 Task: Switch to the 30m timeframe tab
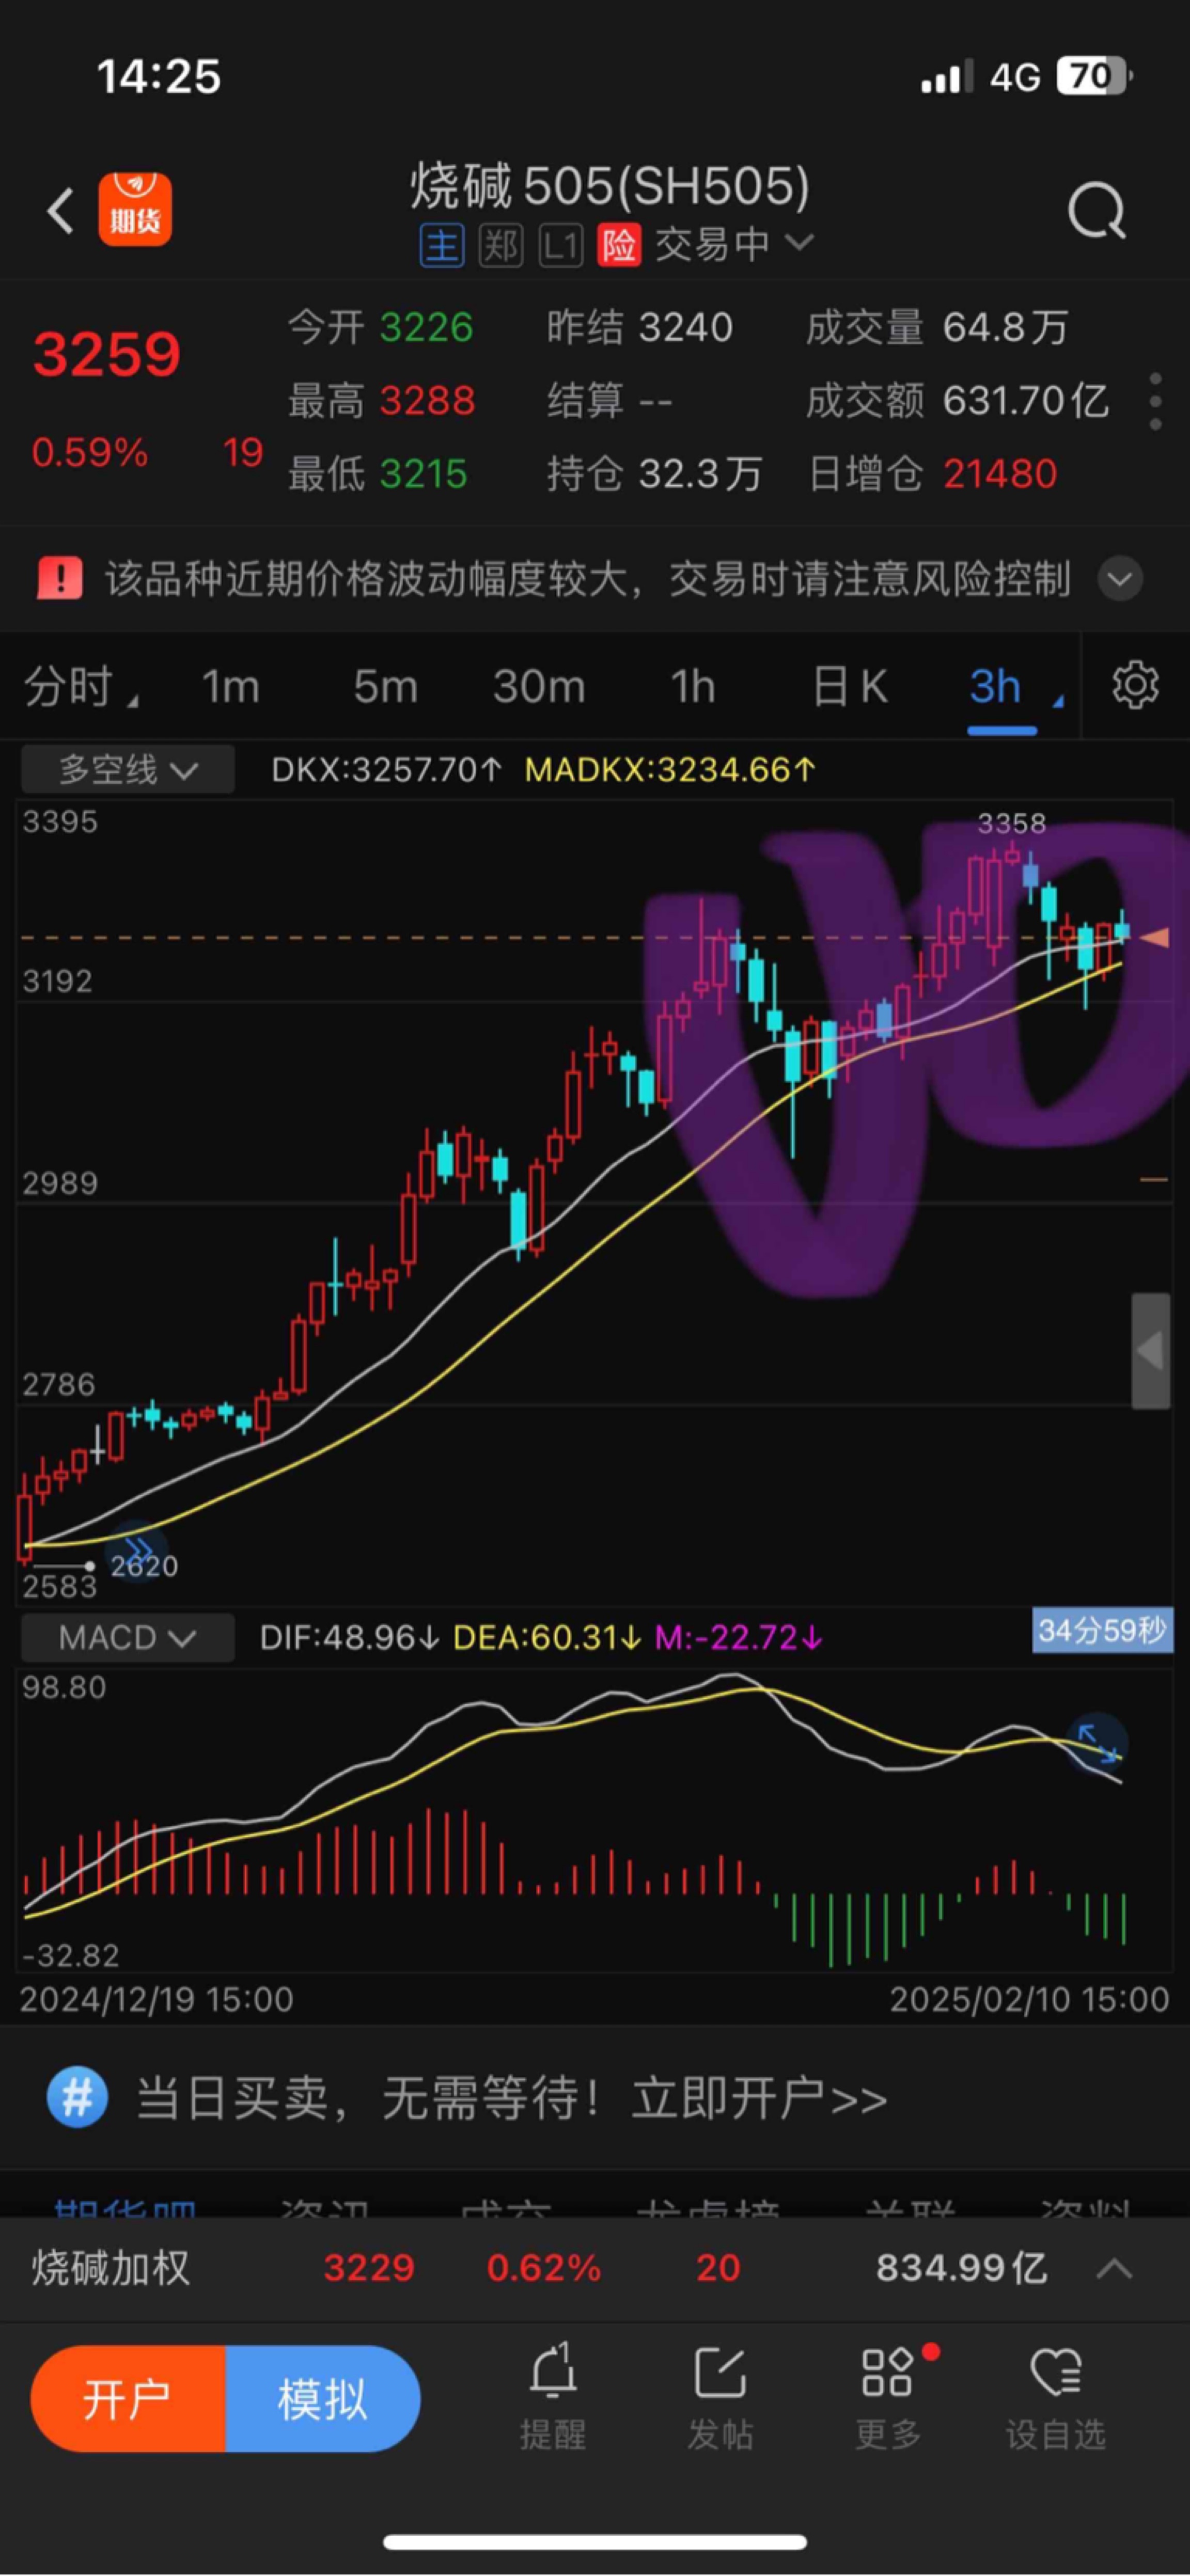click(x=538, y=687)
